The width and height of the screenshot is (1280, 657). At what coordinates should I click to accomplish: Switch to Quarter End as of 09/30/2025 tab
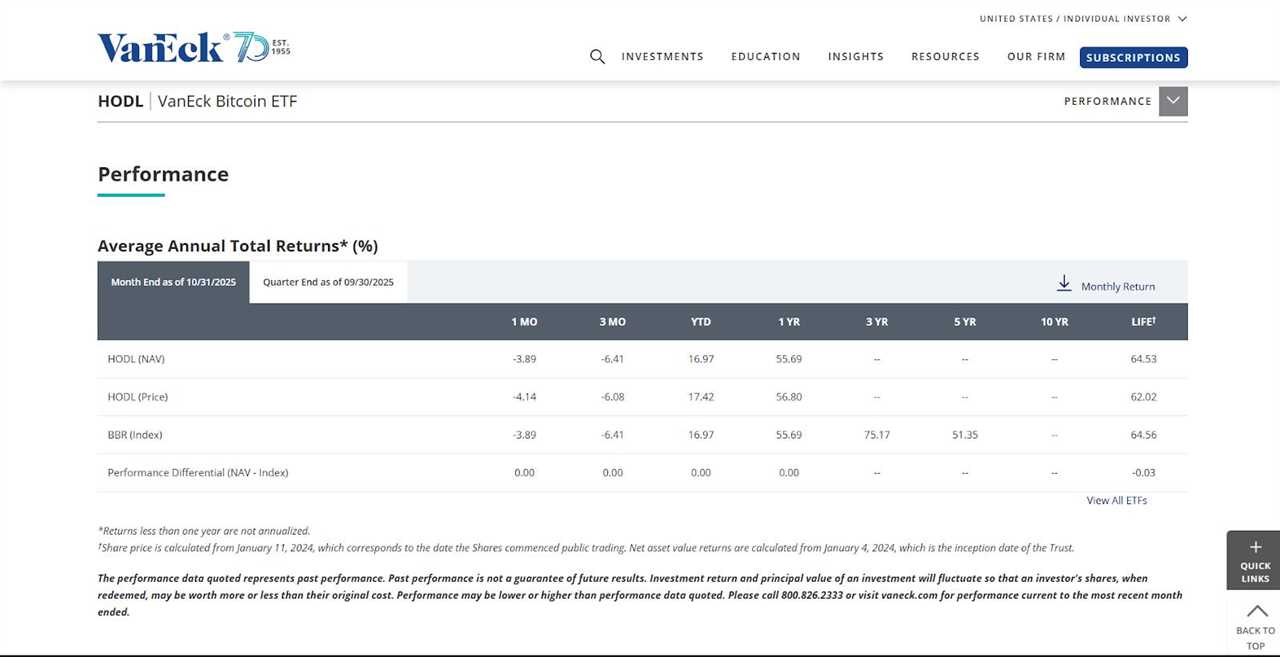click(328, 282)
